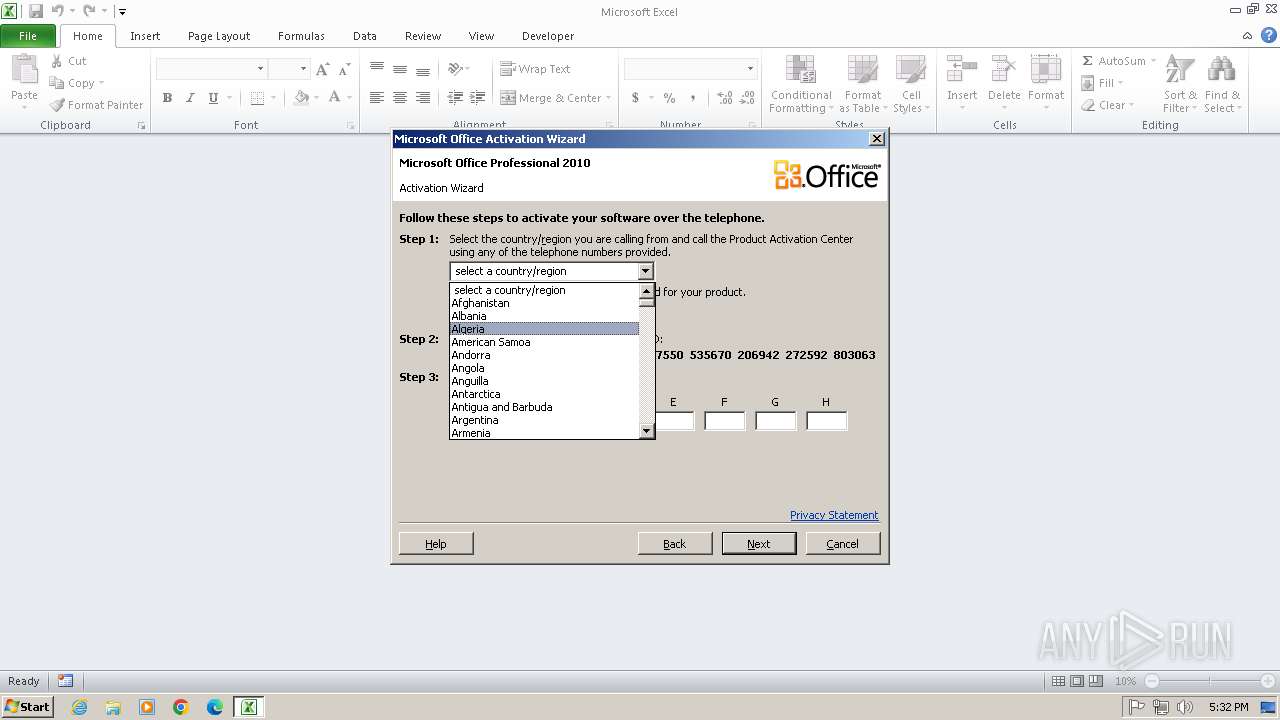
Task: Open the Privacy Statement link
Action: [x=834, y=515]
